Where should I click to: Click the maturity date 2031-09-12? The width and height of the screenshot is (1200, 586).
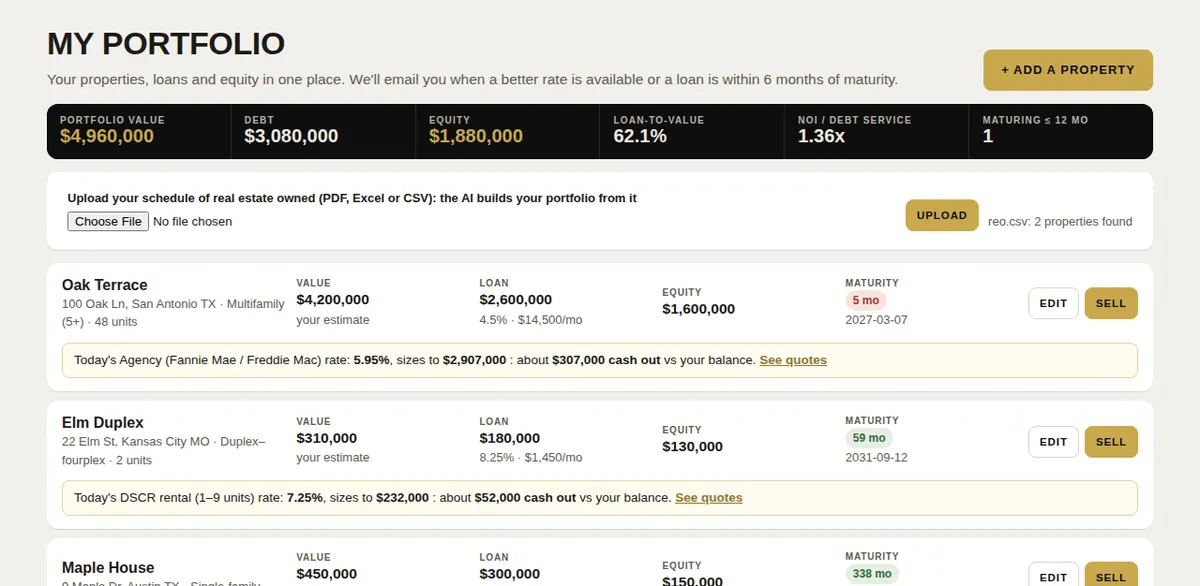[x=876, y=457]
